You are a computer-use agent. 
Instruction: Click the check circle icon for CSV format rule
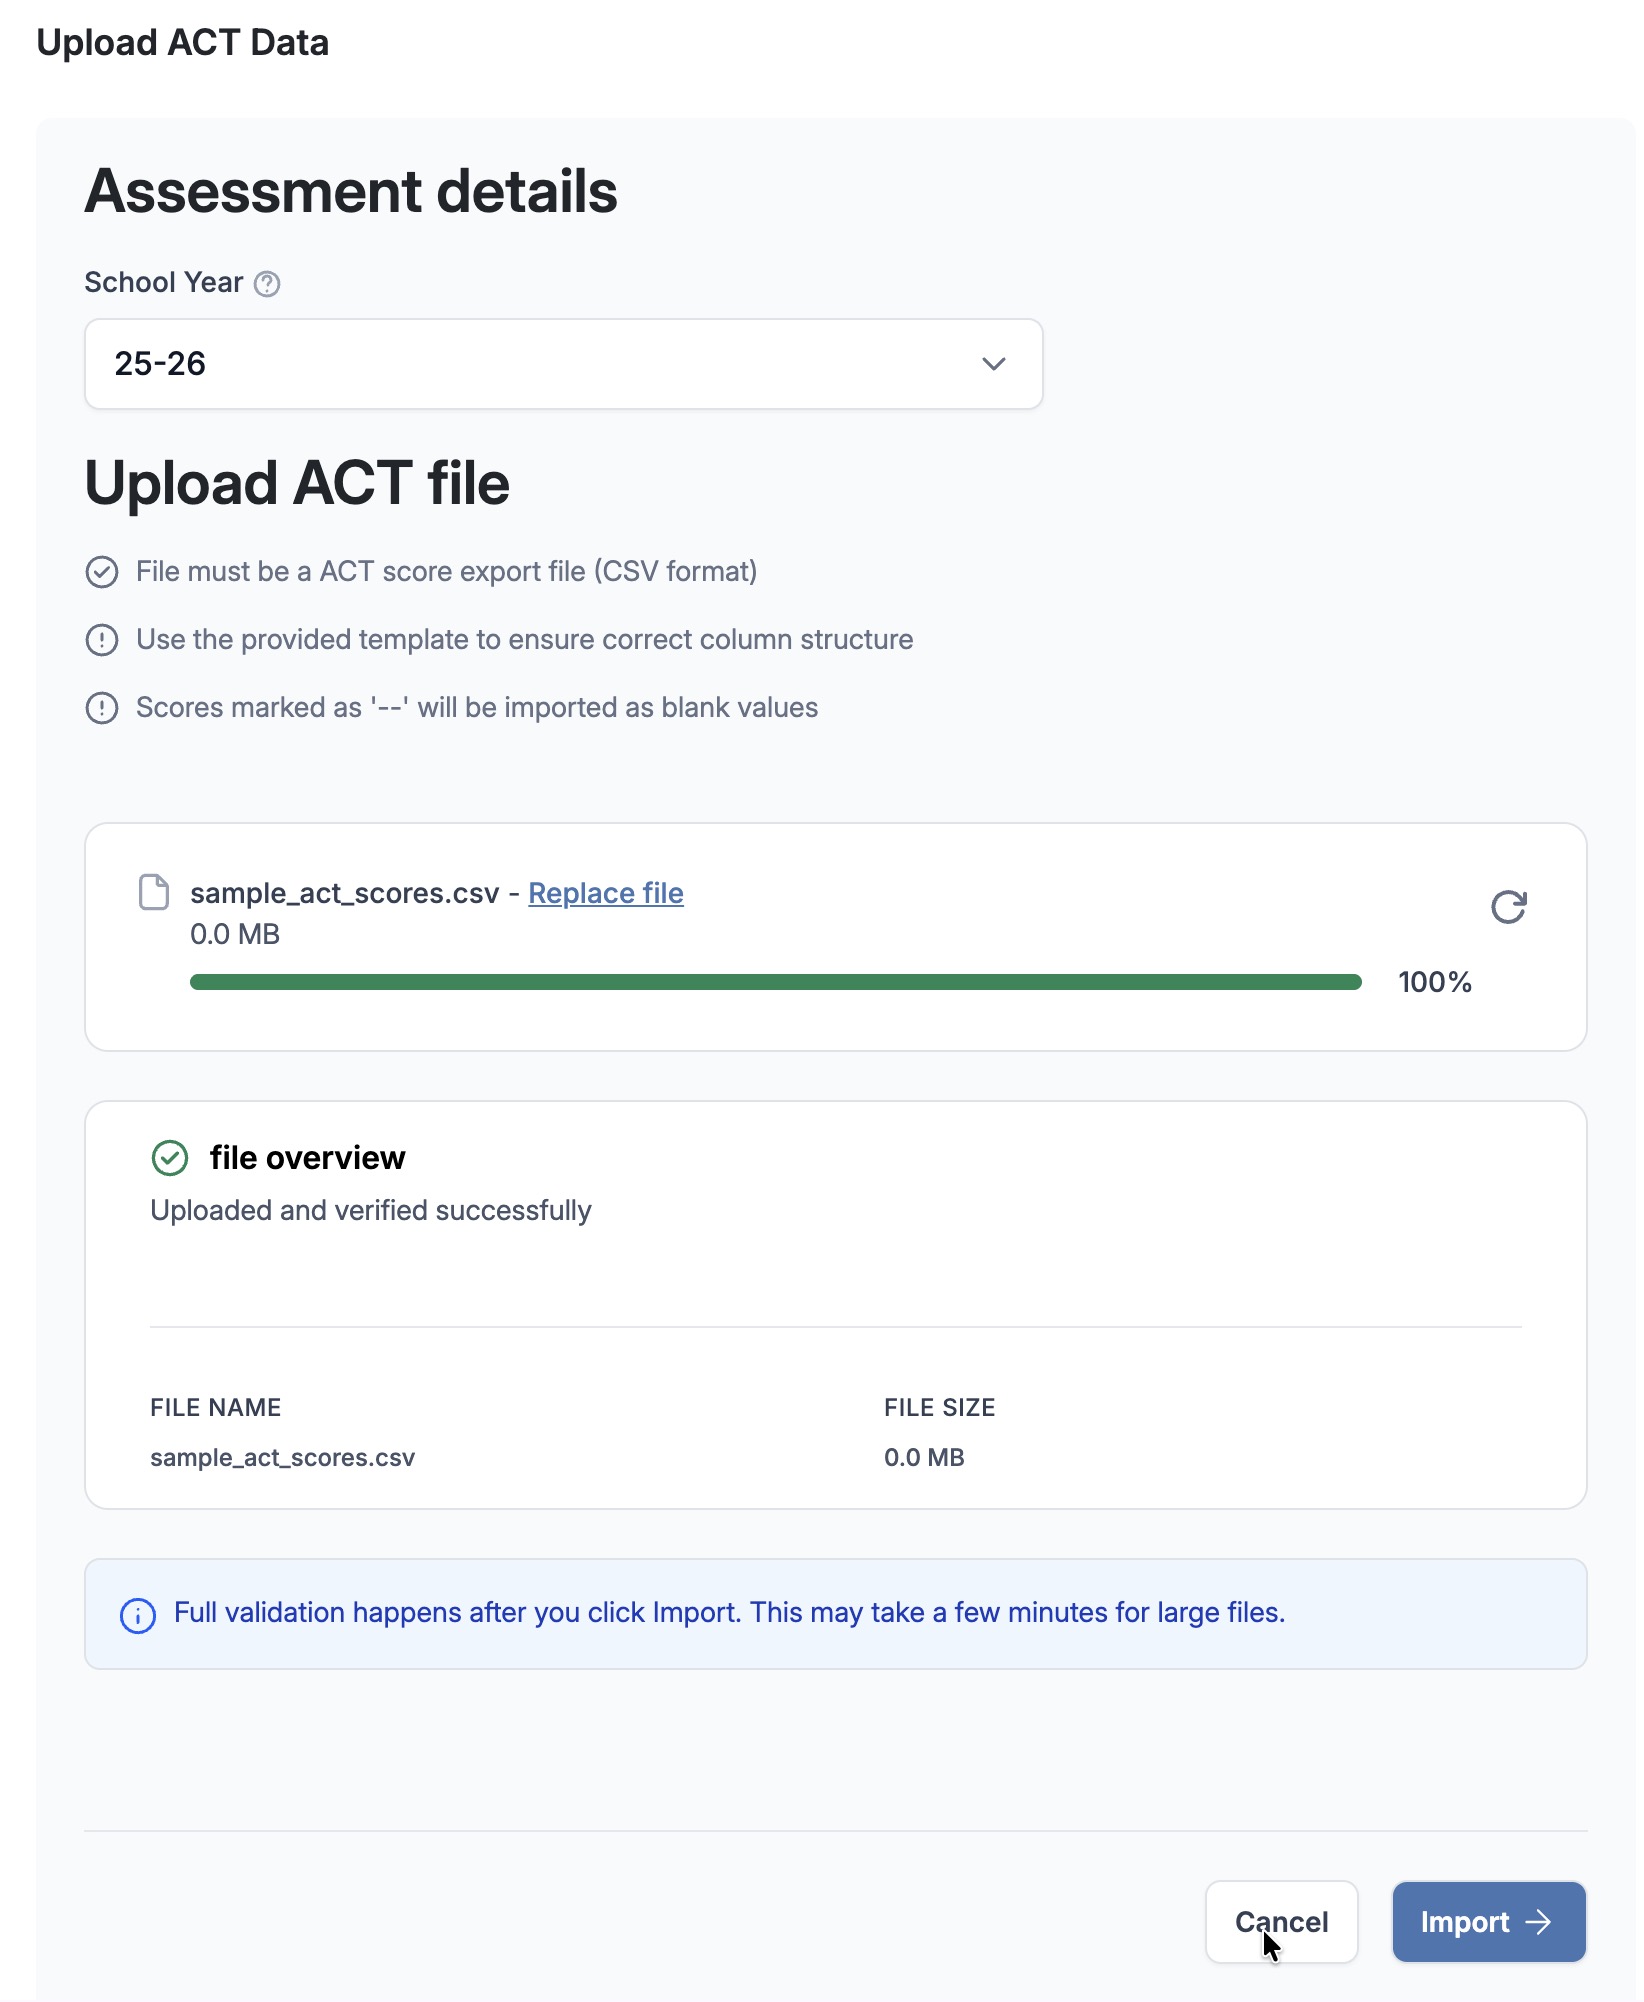(102, 572)
